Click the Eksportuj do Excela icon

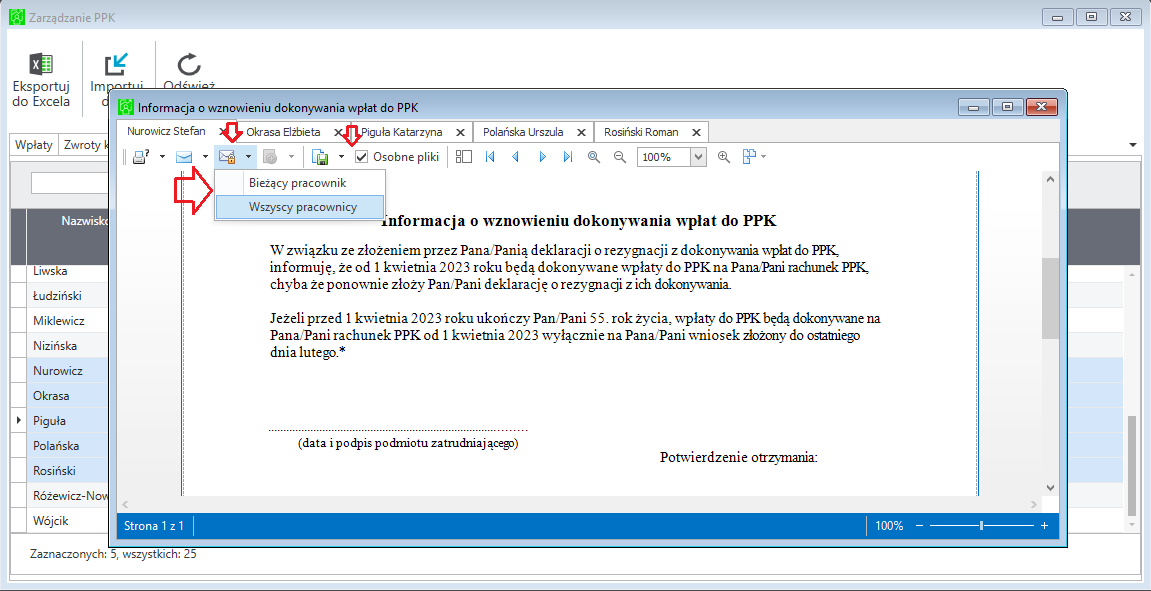[x=41, y=65]
